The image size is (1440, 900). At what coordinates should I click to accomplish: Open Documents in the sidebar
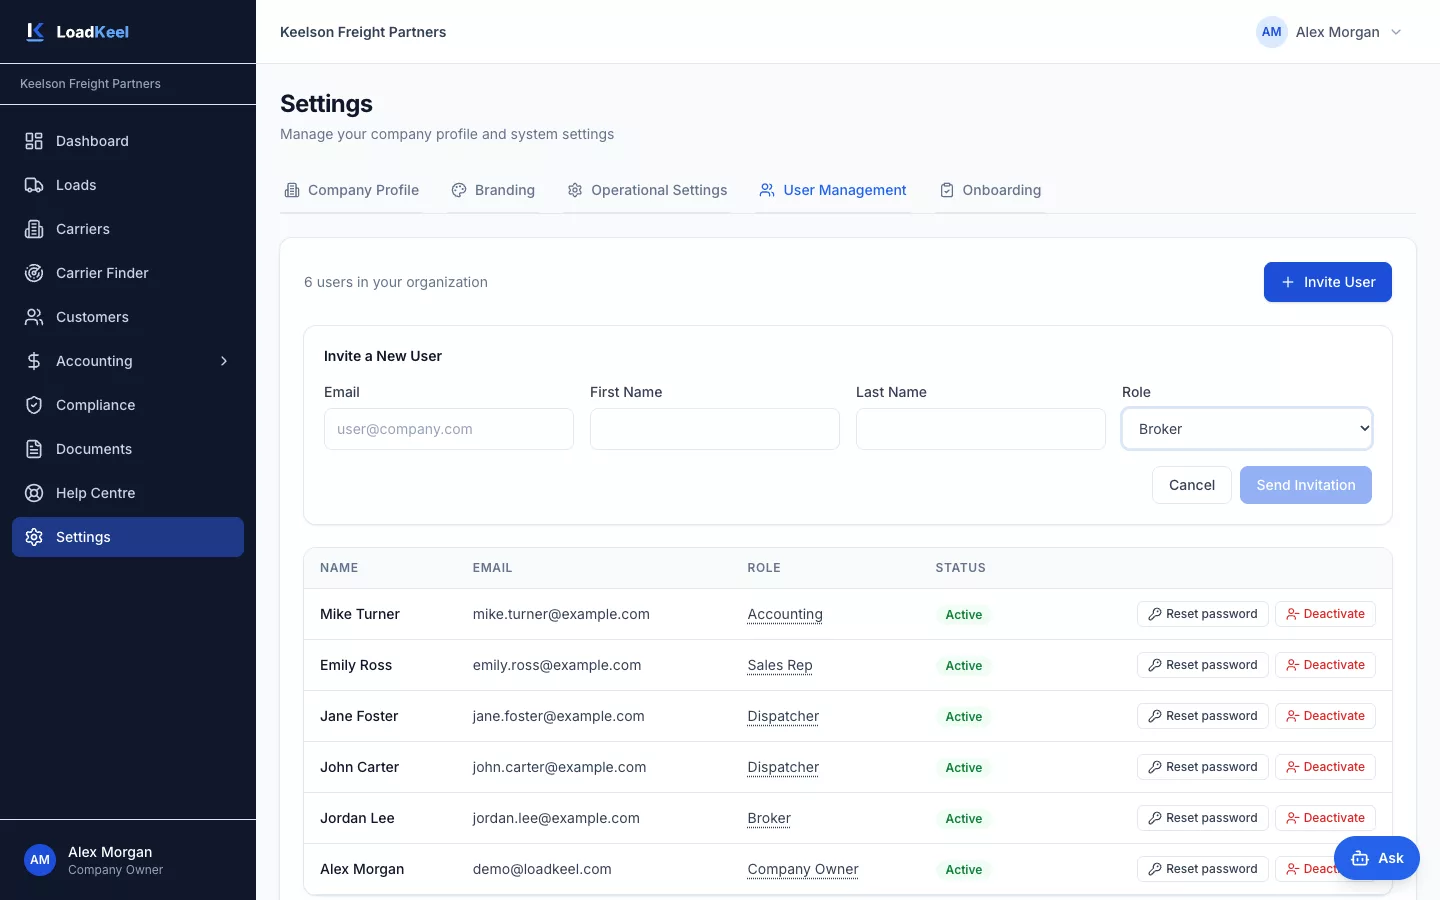click(x=128, y=449)
